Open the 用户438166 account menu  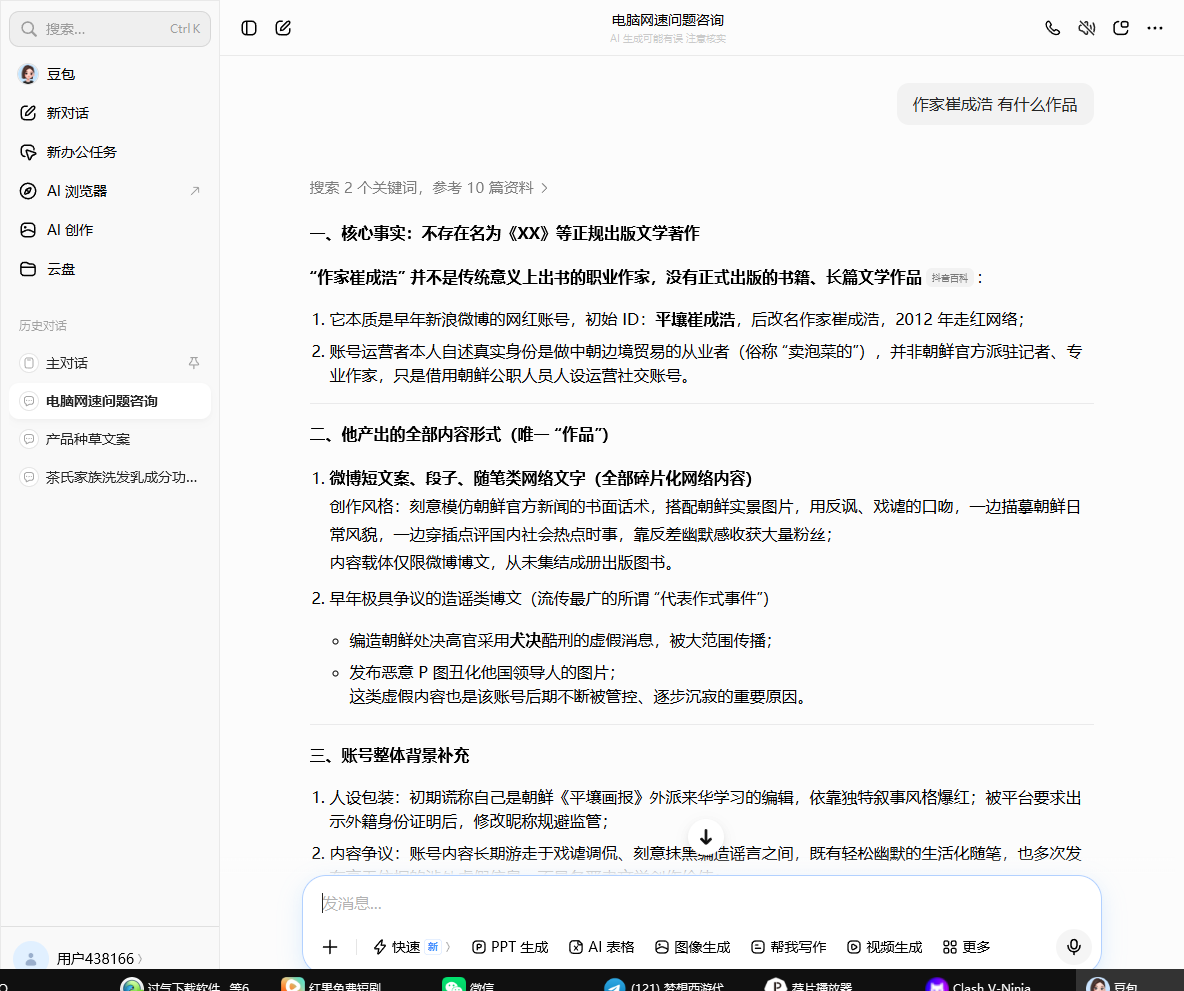click(x=99, y=959)
